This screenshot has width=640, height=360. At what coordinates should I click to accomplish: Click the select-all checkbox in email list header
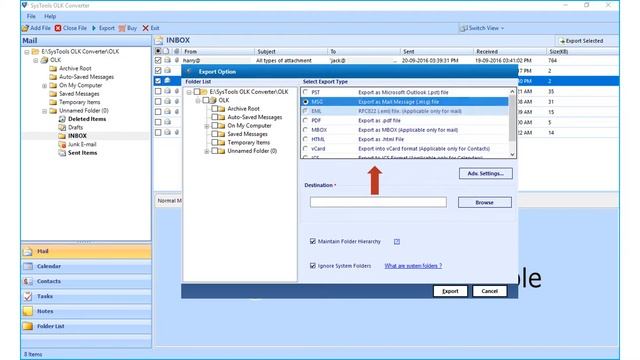pyautogui.click(x=158, y=51)
